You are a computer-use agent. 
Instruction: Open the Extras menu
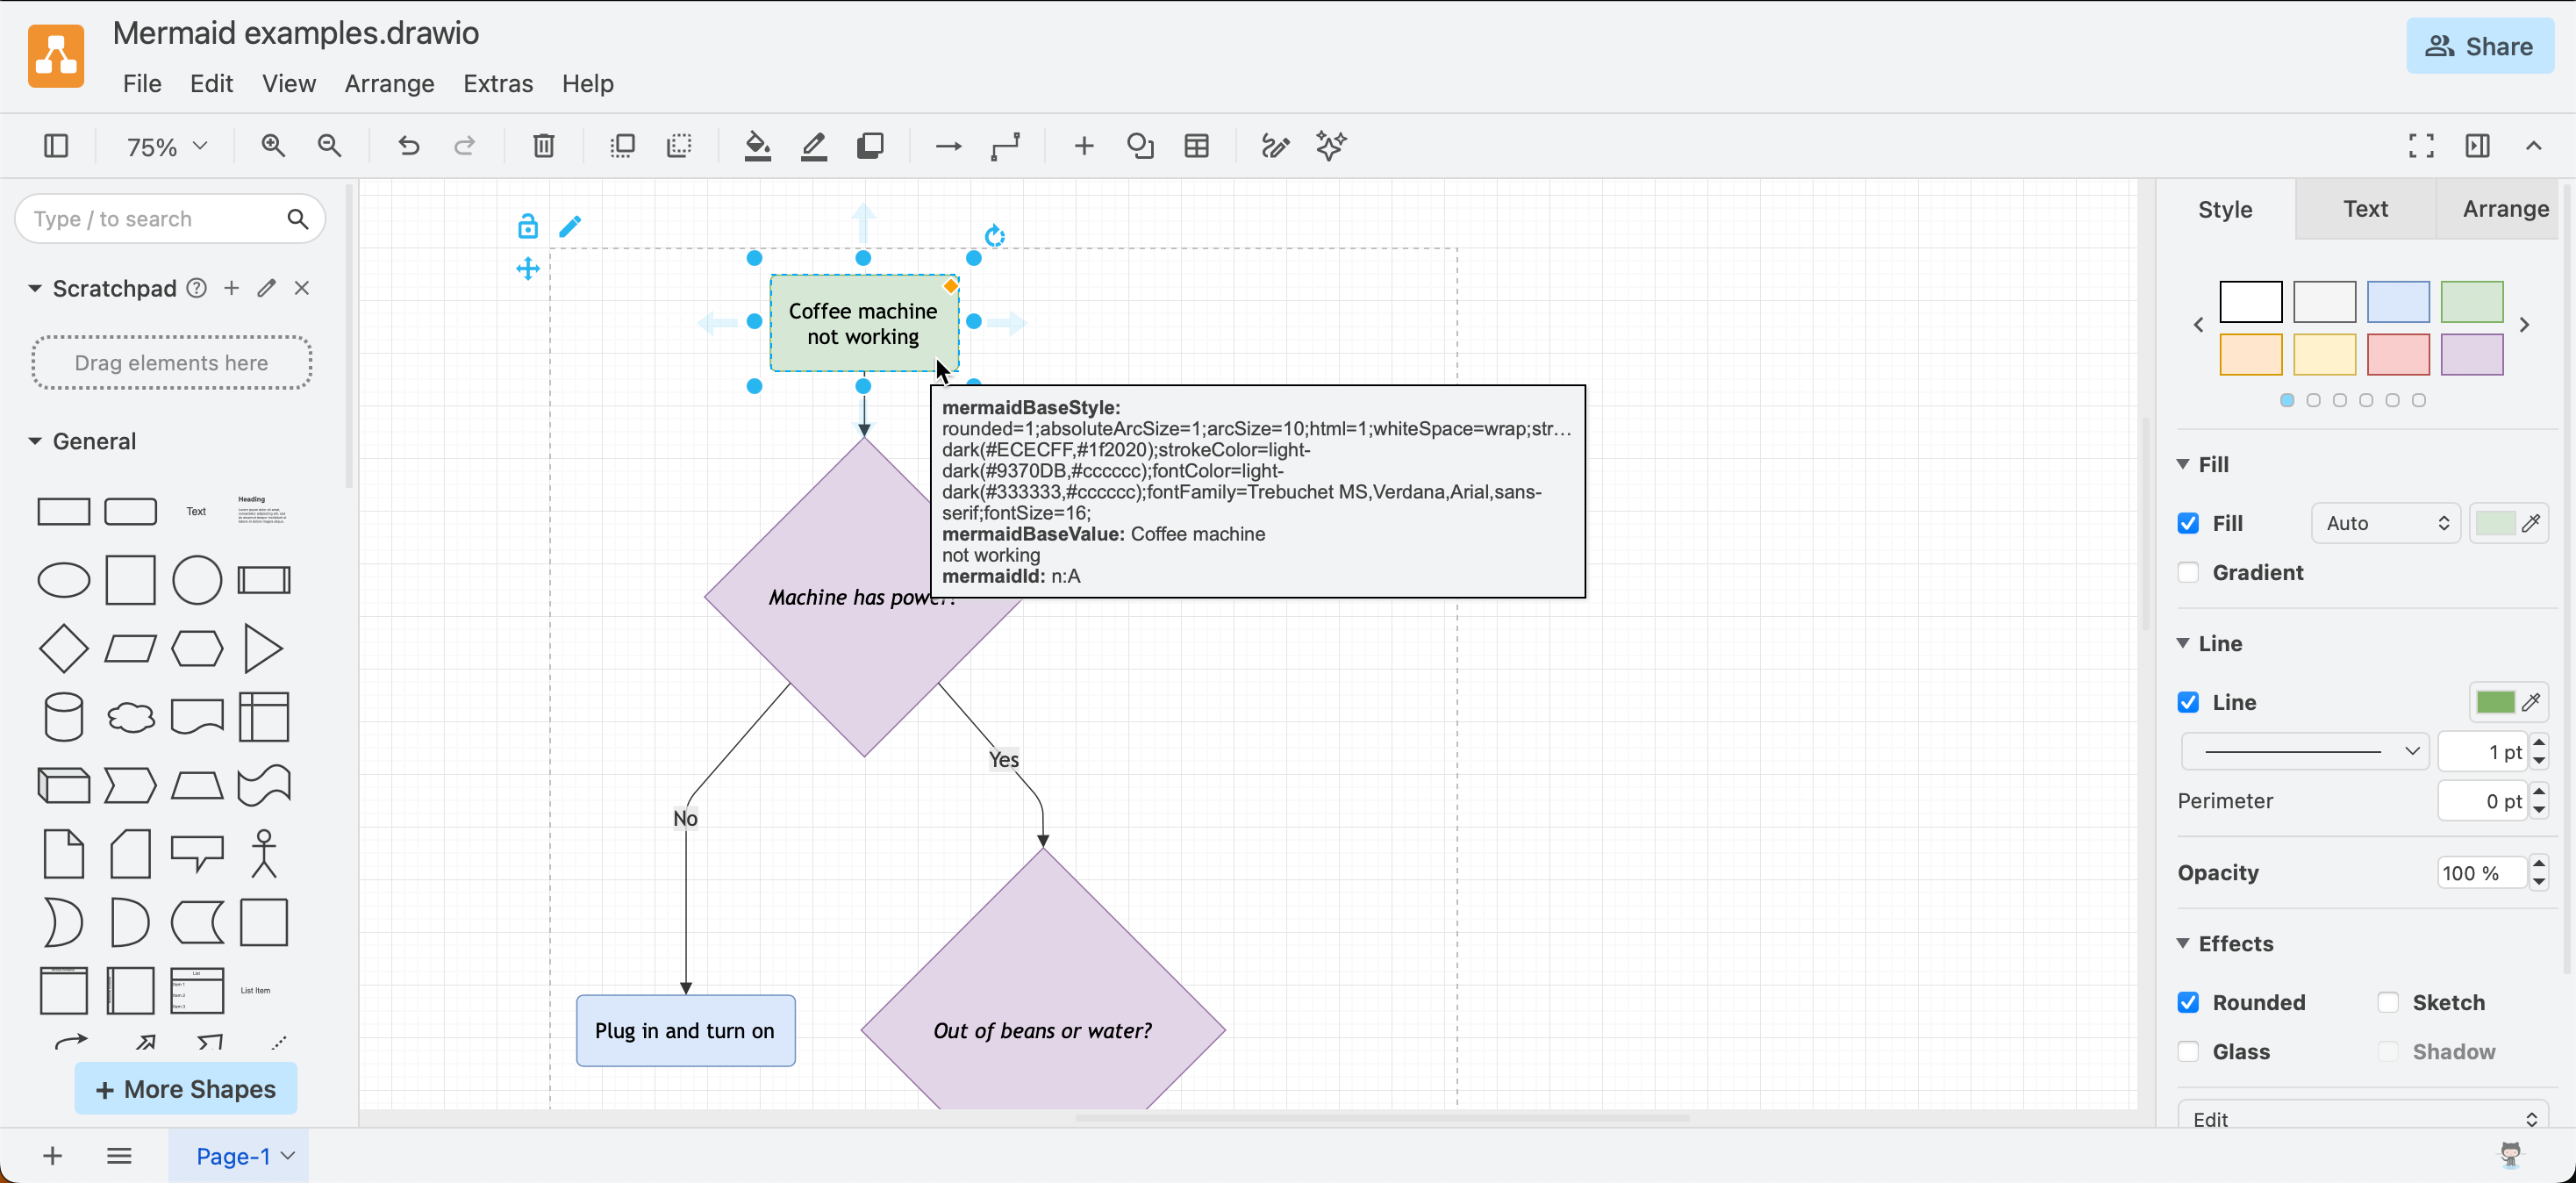(498, 83)
